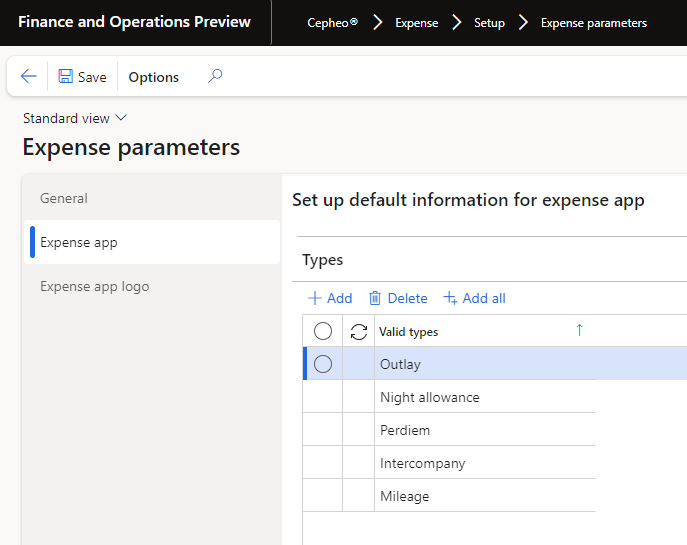Click the Expense breadcrumb link
The image size is (687, 545).
point(416,23)
